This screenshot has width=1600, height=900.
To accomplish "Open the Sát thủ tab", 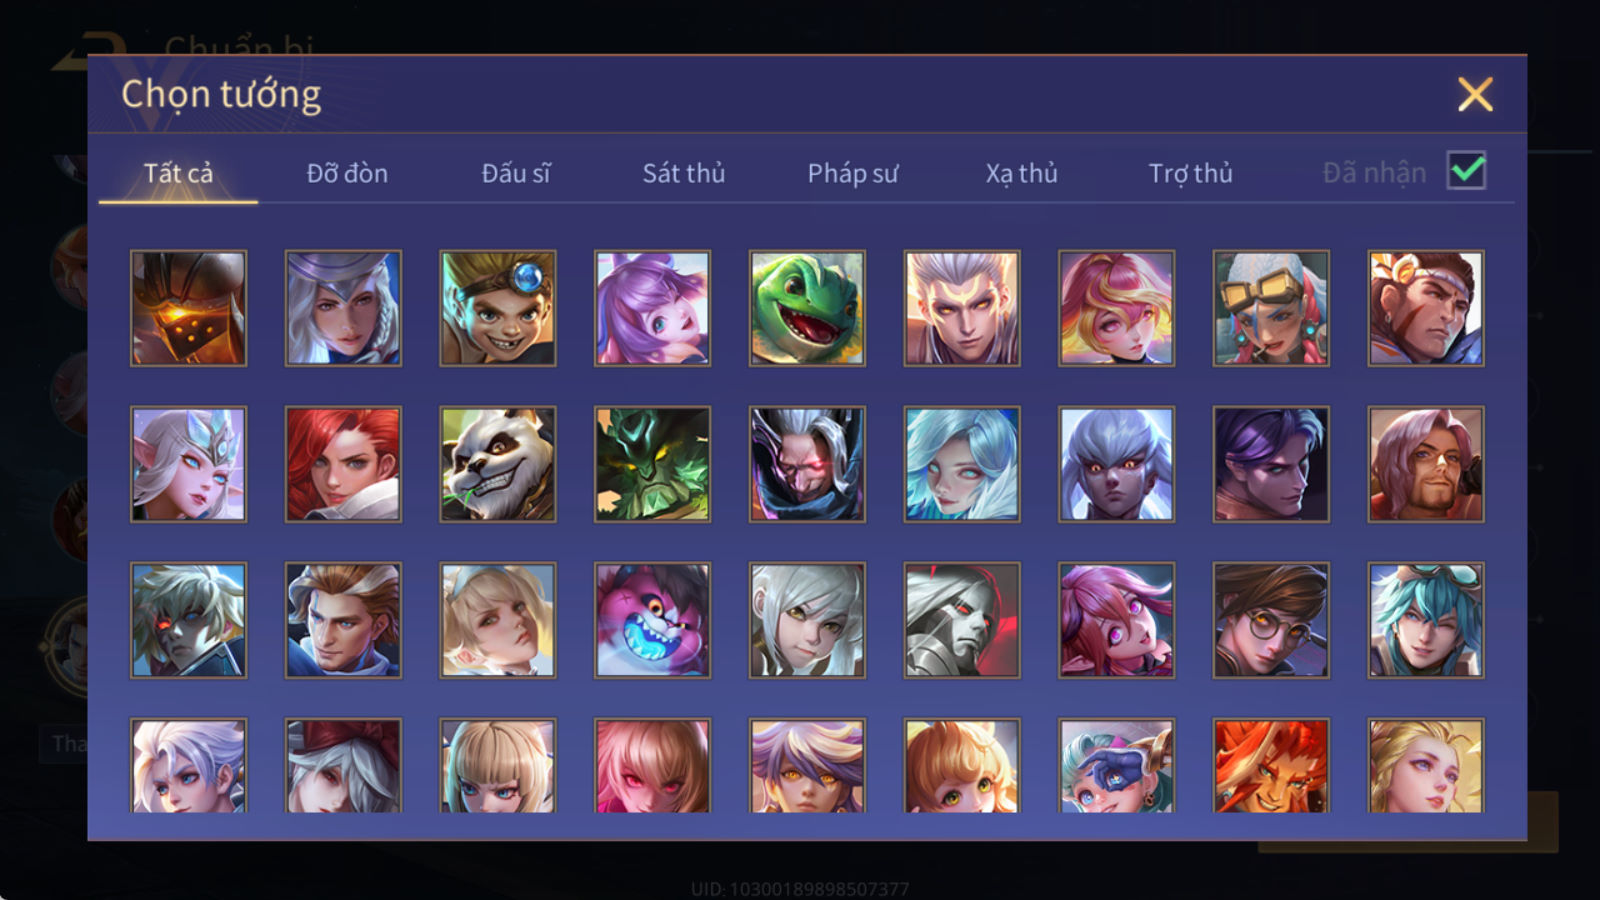I will [x=684, y=173].
